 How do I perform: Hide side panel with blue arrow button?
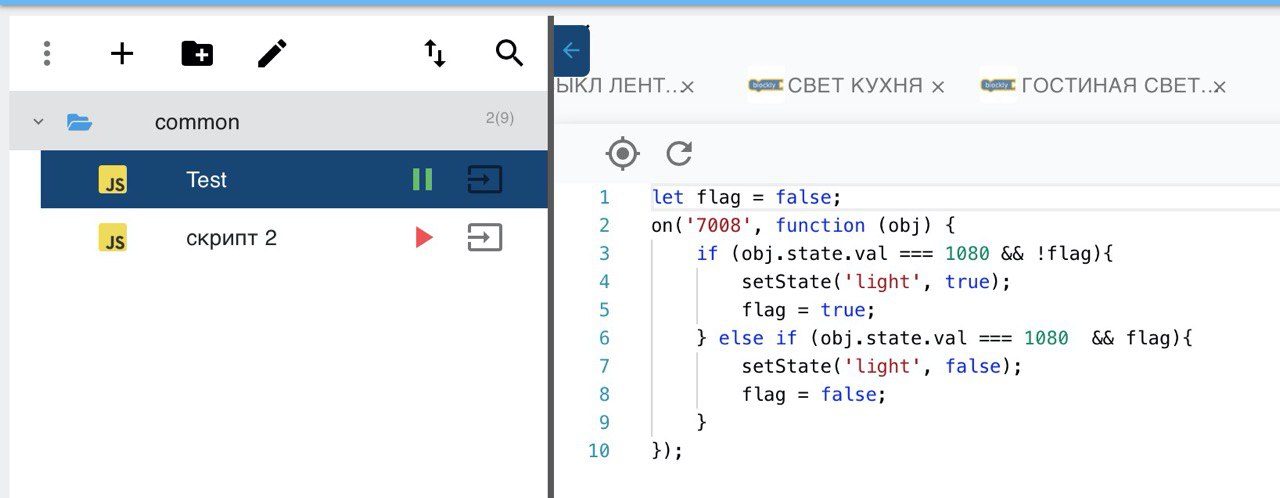click(x=571, y=51)
